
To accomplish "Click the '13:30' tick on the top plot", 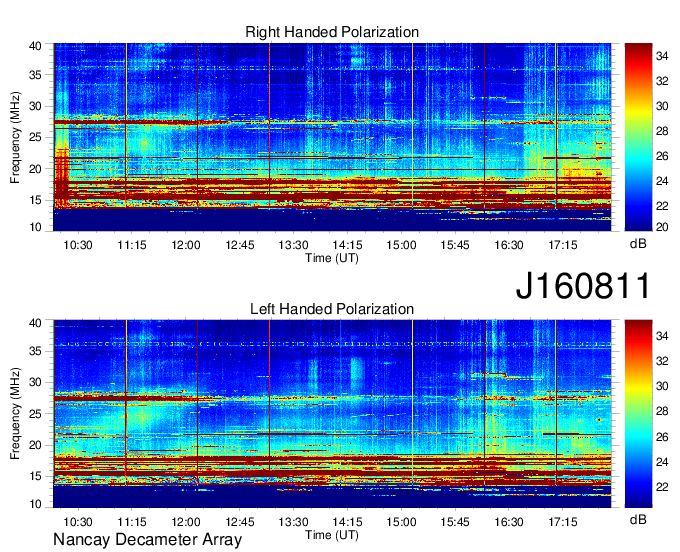I will point(293,245).
